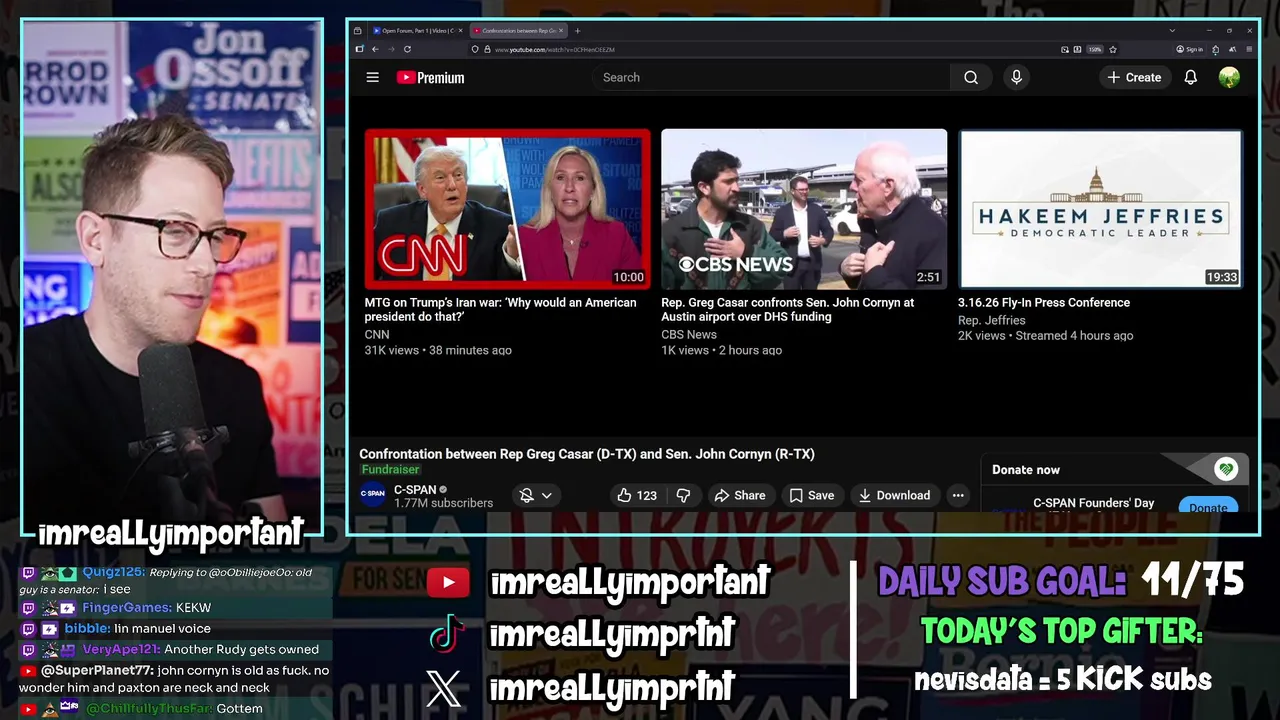Visit the Rep. Jeffries channel name link
The height and width of the screenshot is (720, 1280).
pyautogui.click(x=992, y=320)
